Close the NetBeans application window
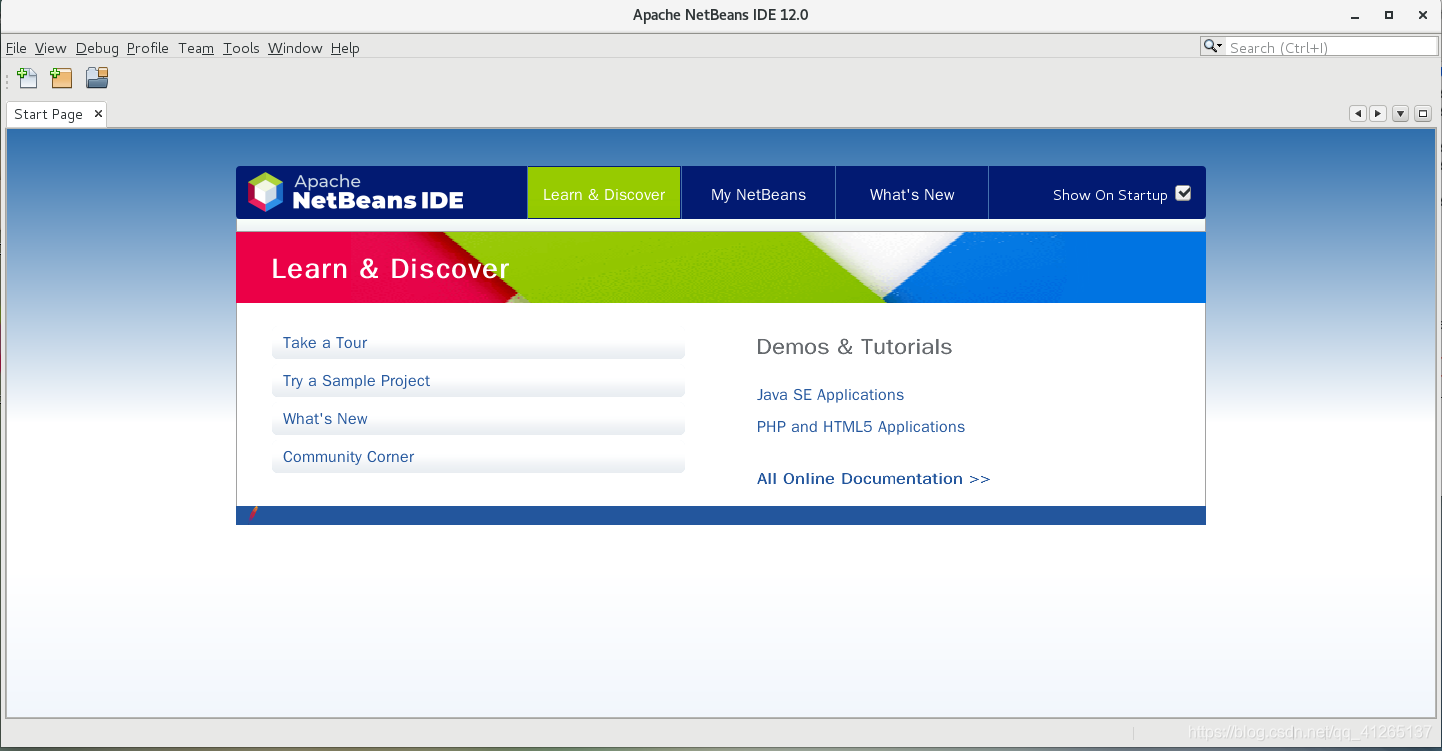The image size is (1442, 751). (1421, 15)
